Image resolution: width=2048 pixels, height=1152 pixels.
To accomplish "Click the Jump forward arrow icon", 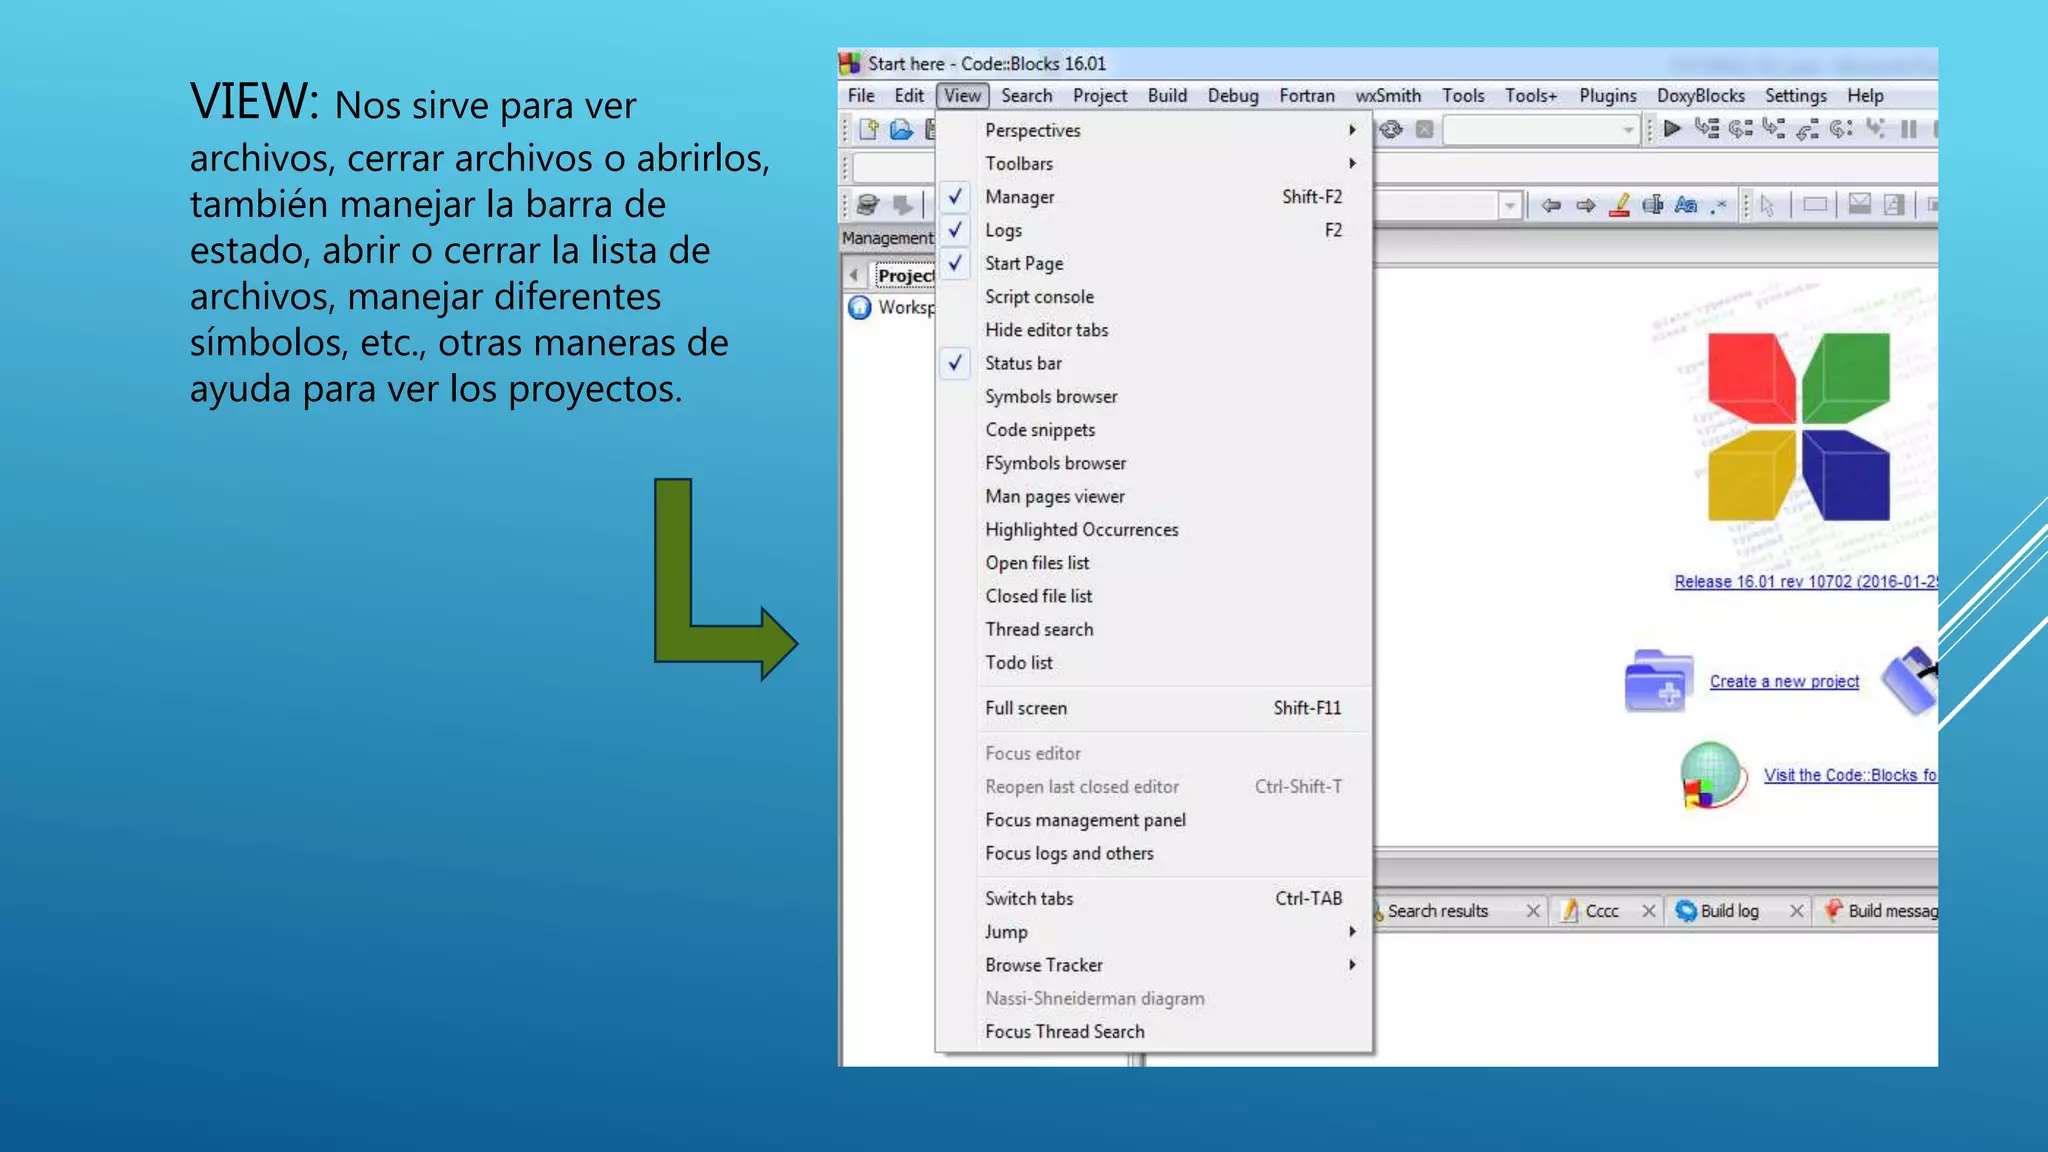I will tap(1586, 205).
